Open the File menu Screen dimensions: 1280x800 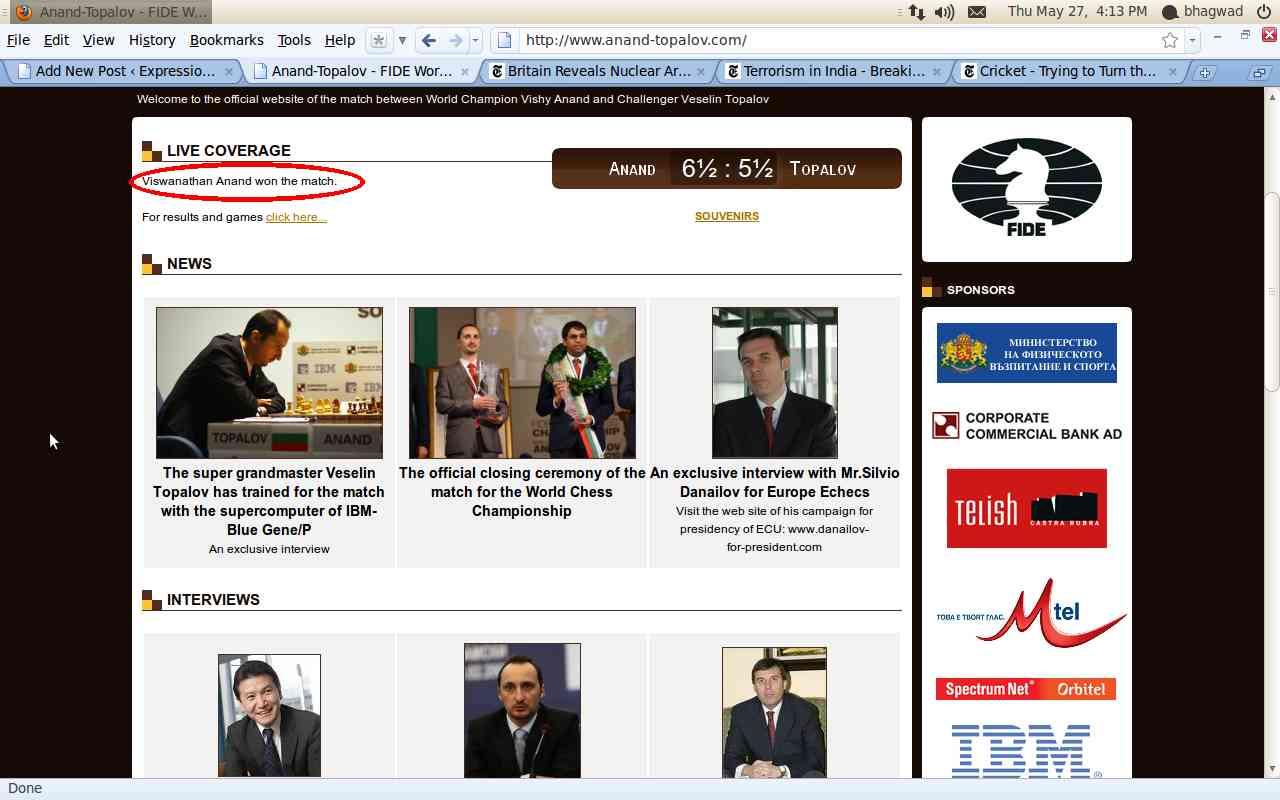(18, 40)
